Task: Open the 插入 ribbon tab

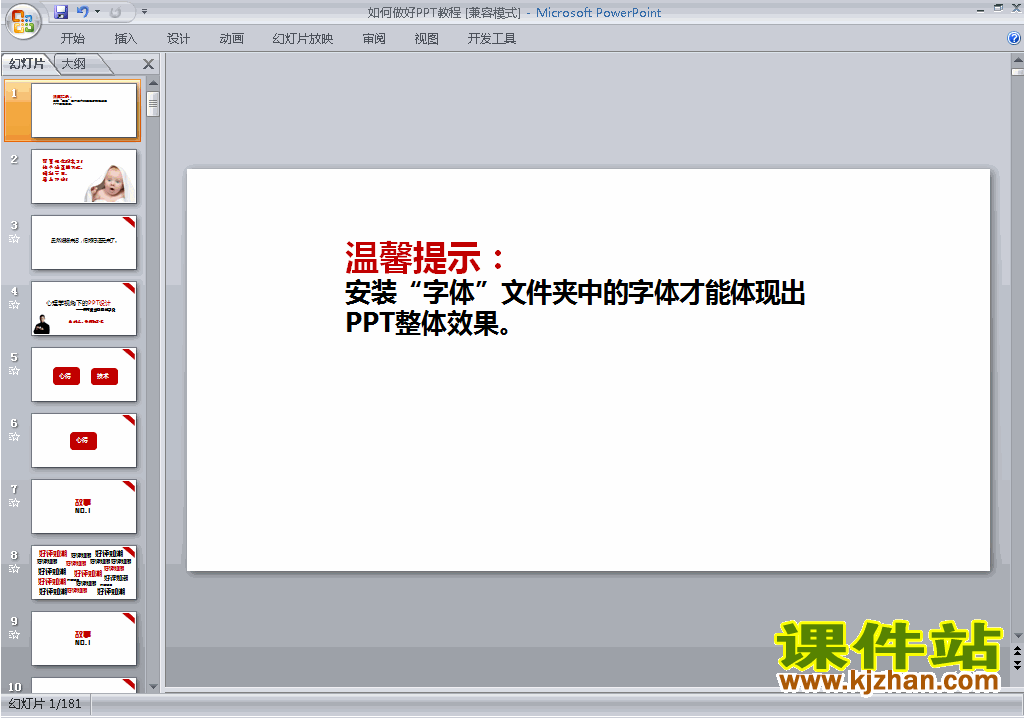Action: pos(125,39)
